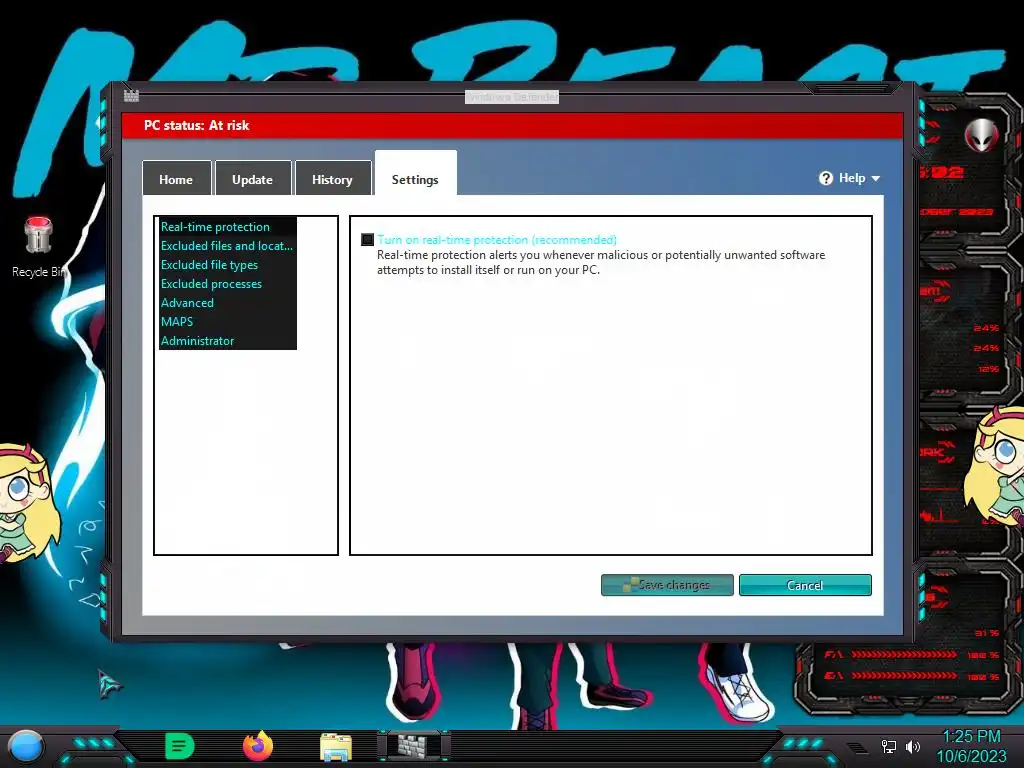Open the MAPS settings entry
Screen dimensions: 1024x768
tap(177, 321)
